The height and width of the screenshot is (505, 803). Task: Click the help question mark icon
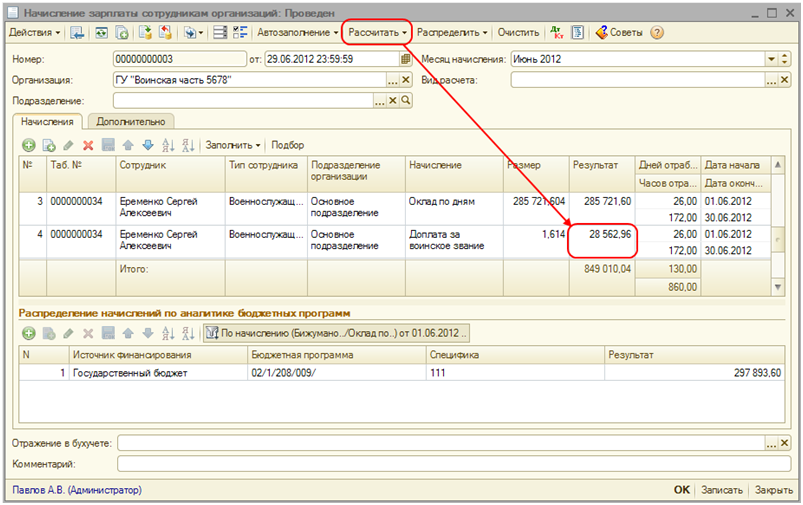(657, 32)
